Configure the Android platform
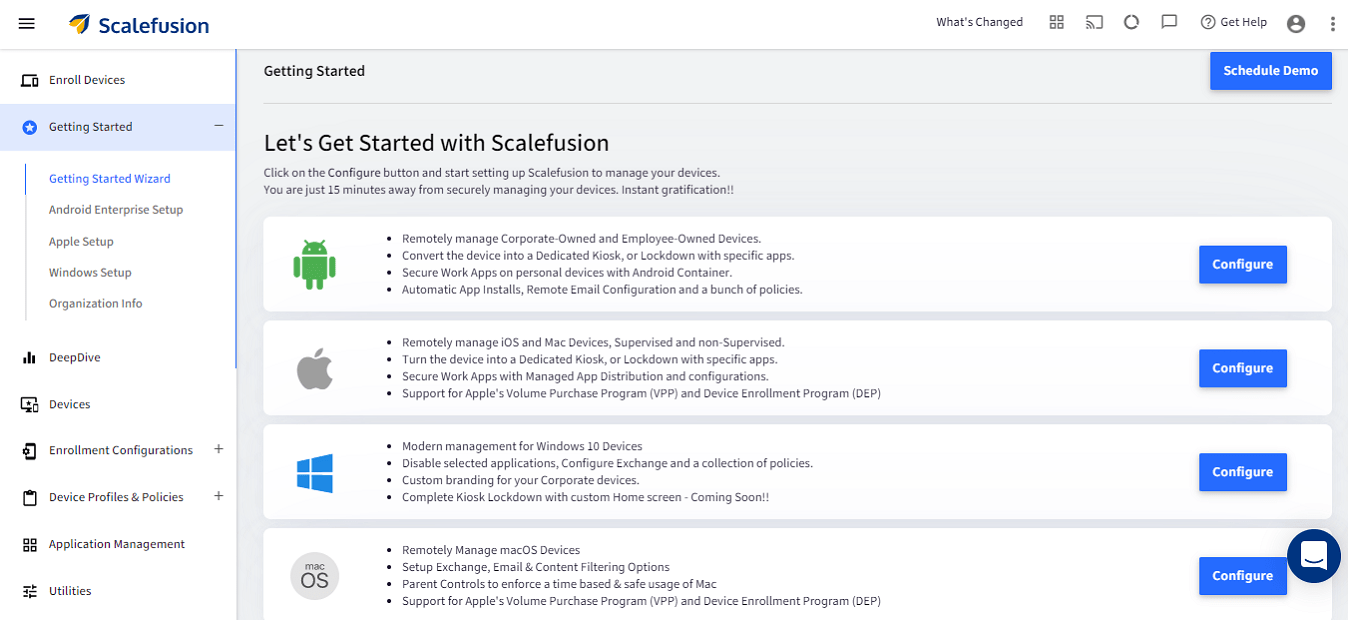This screenshot has height=620, width=1348. click(1242, 265)
